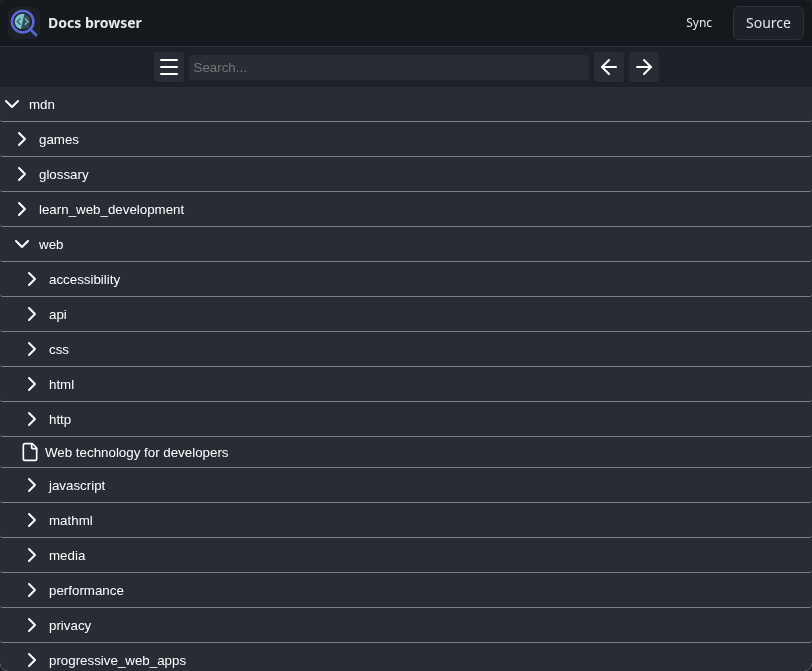Focus the Search input field
Screen dimensions: 812x671
pos(388,67)
